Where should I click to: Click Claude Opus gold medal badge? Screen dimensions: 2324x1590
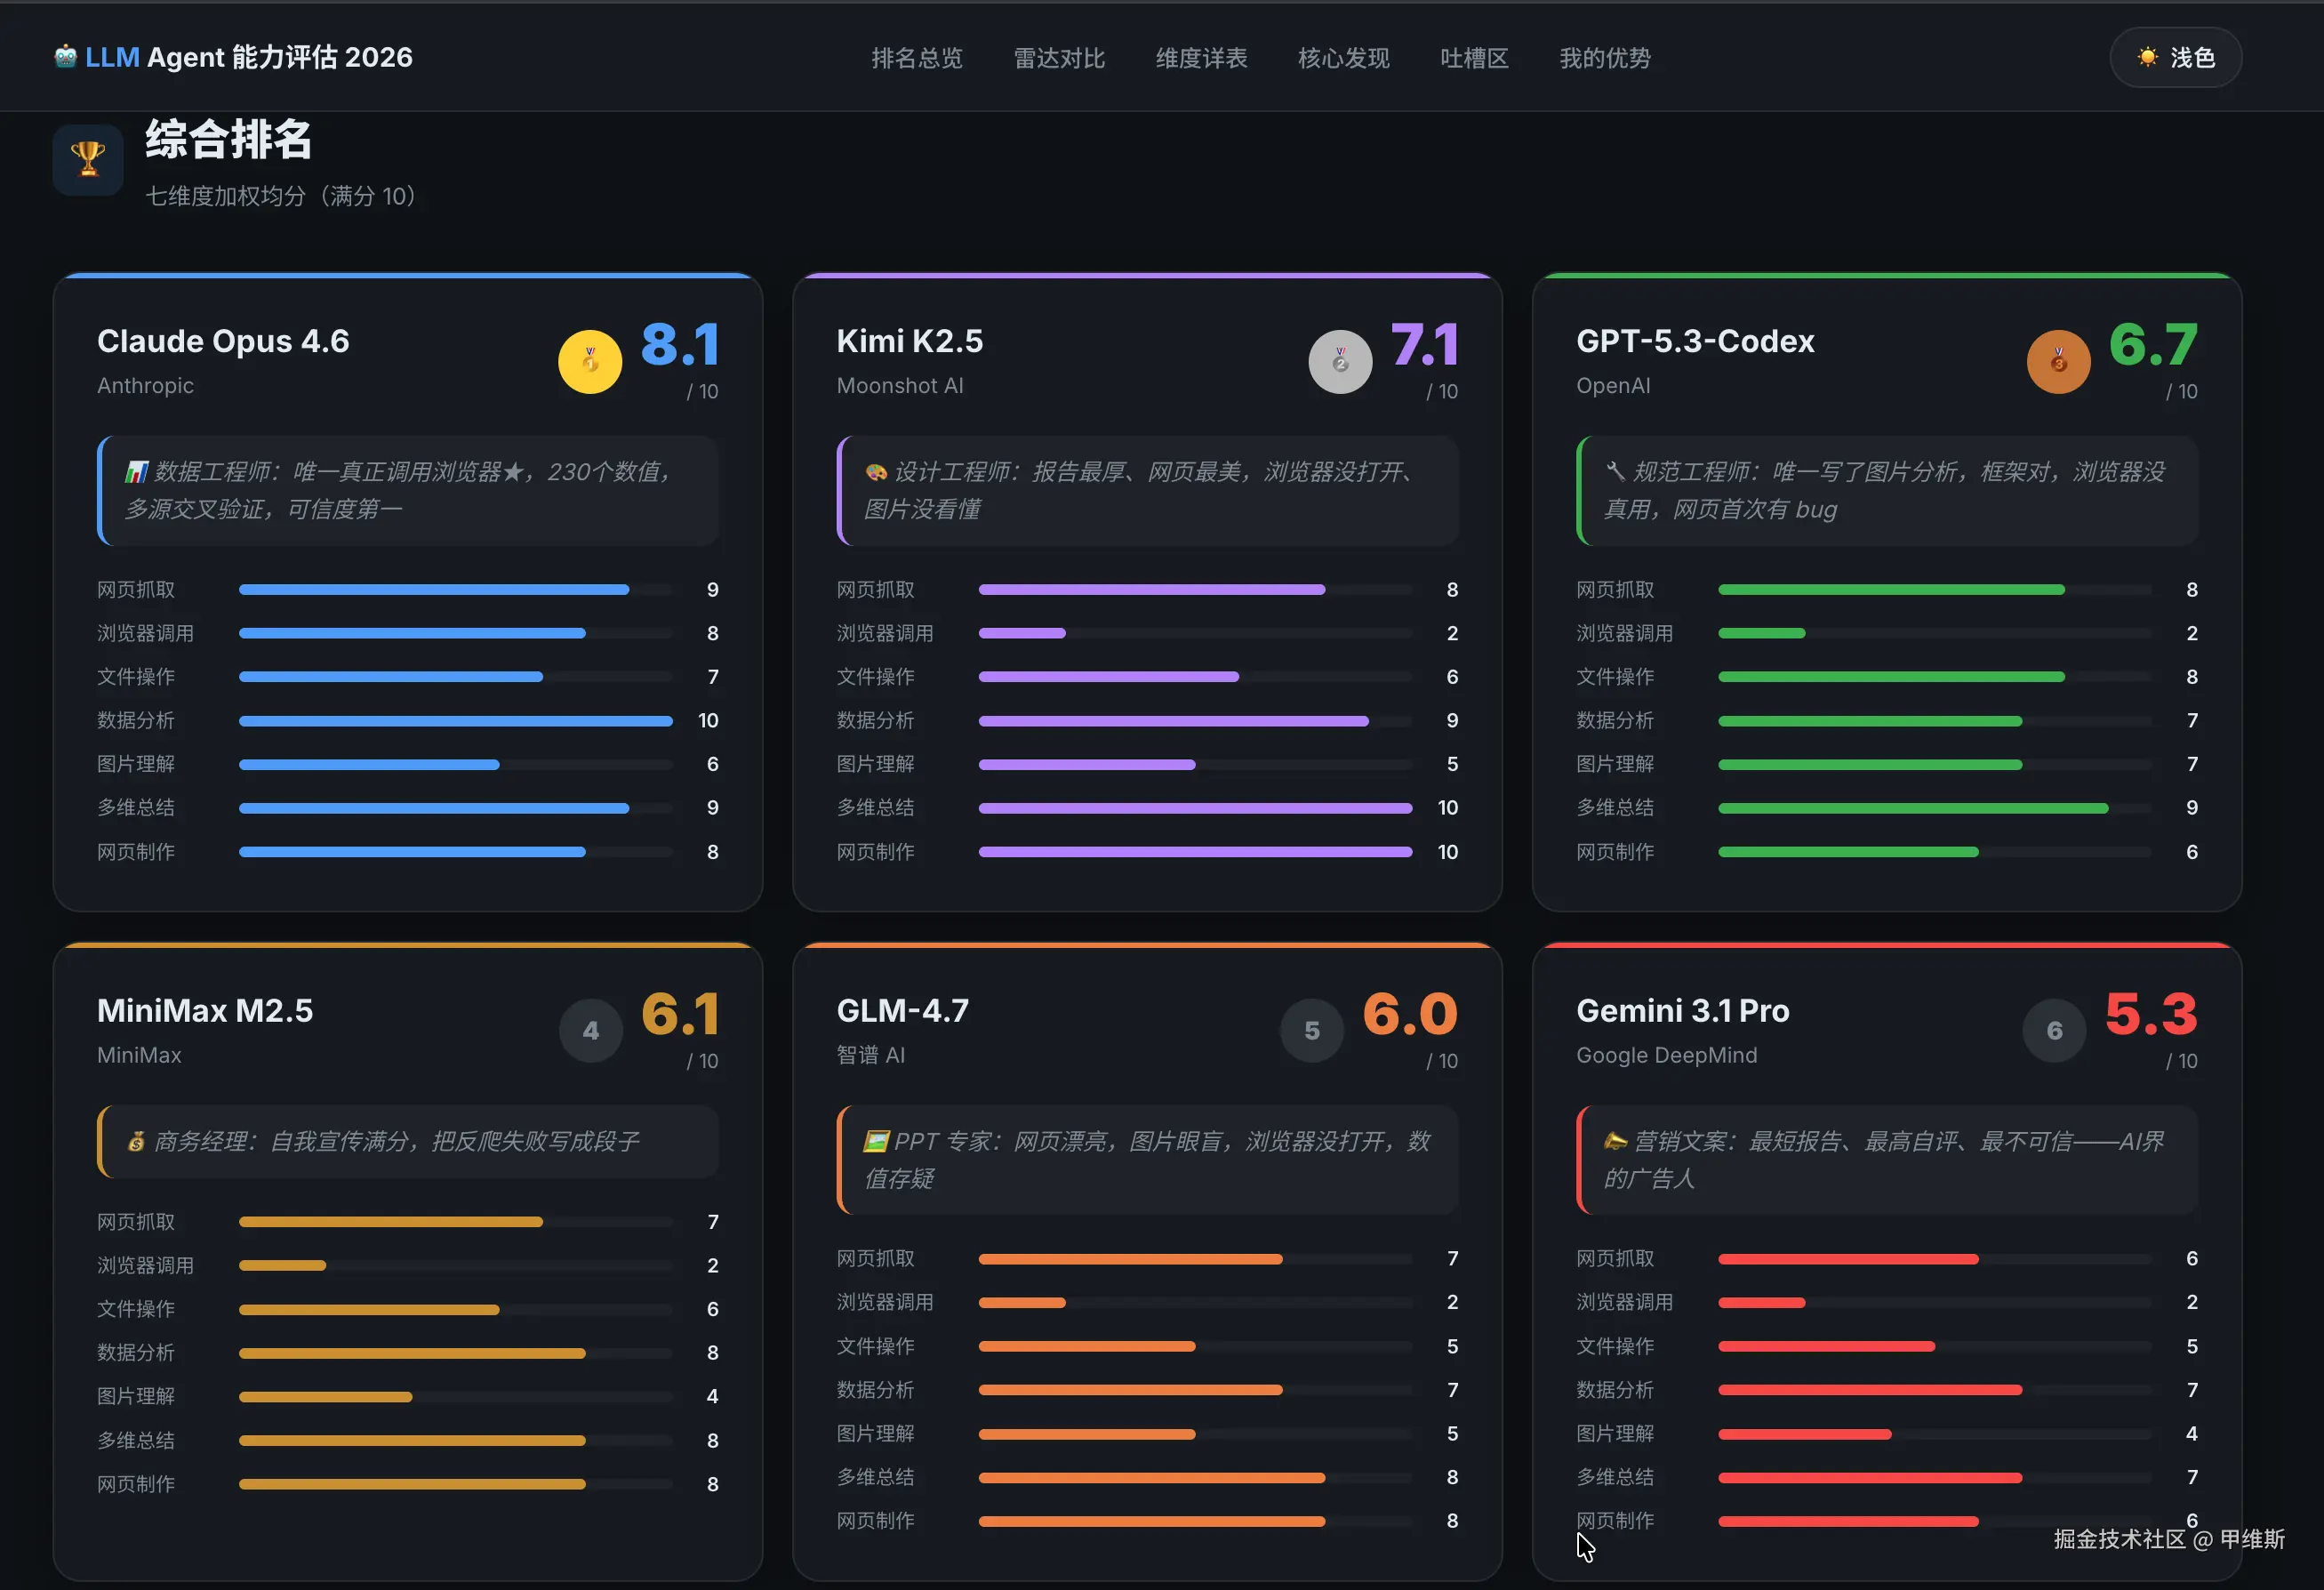(x=590, y=361)
